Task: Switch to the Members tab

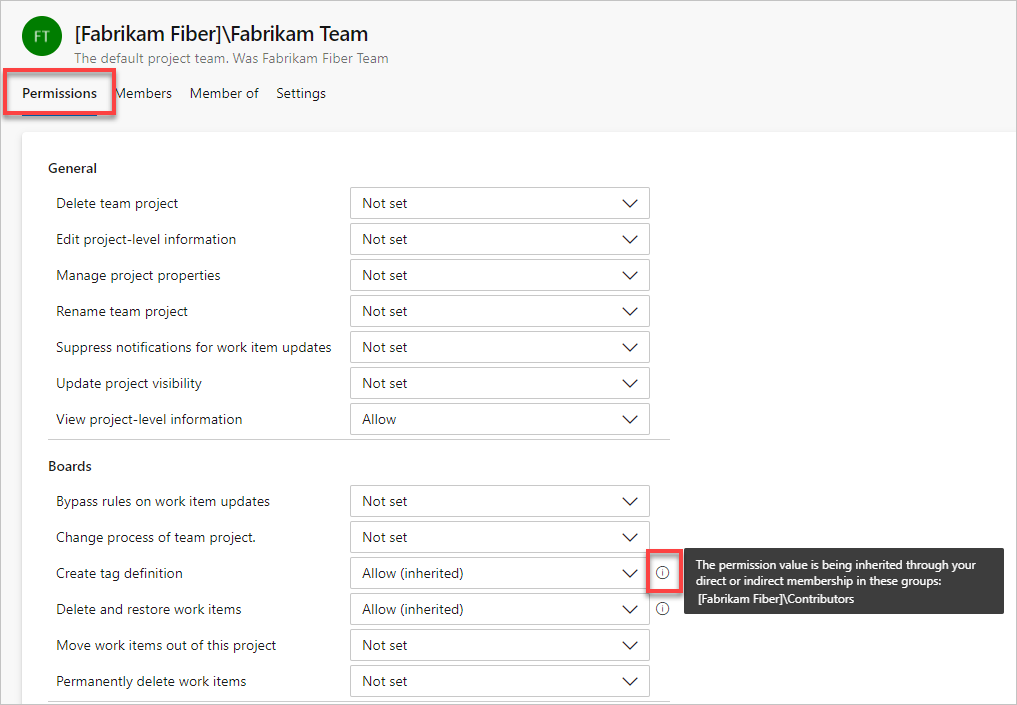Action: point(143,93)
